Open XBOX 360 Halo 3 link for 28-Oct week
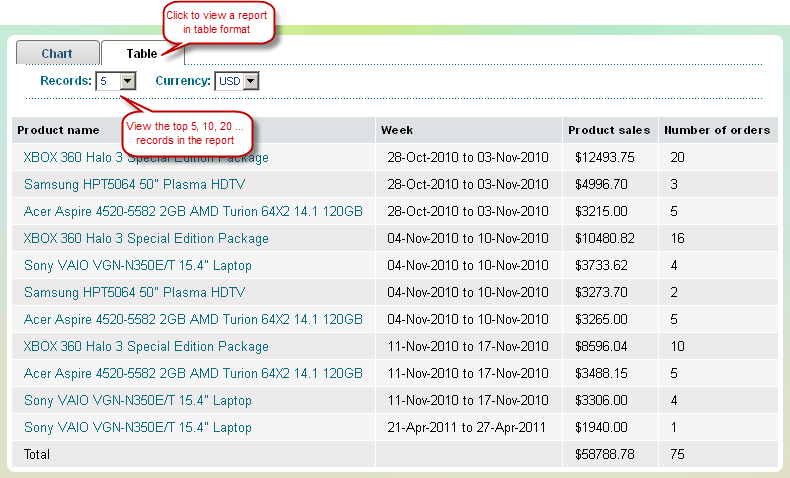This screenshot has height=478, width=790. click(x=146, y=158)
